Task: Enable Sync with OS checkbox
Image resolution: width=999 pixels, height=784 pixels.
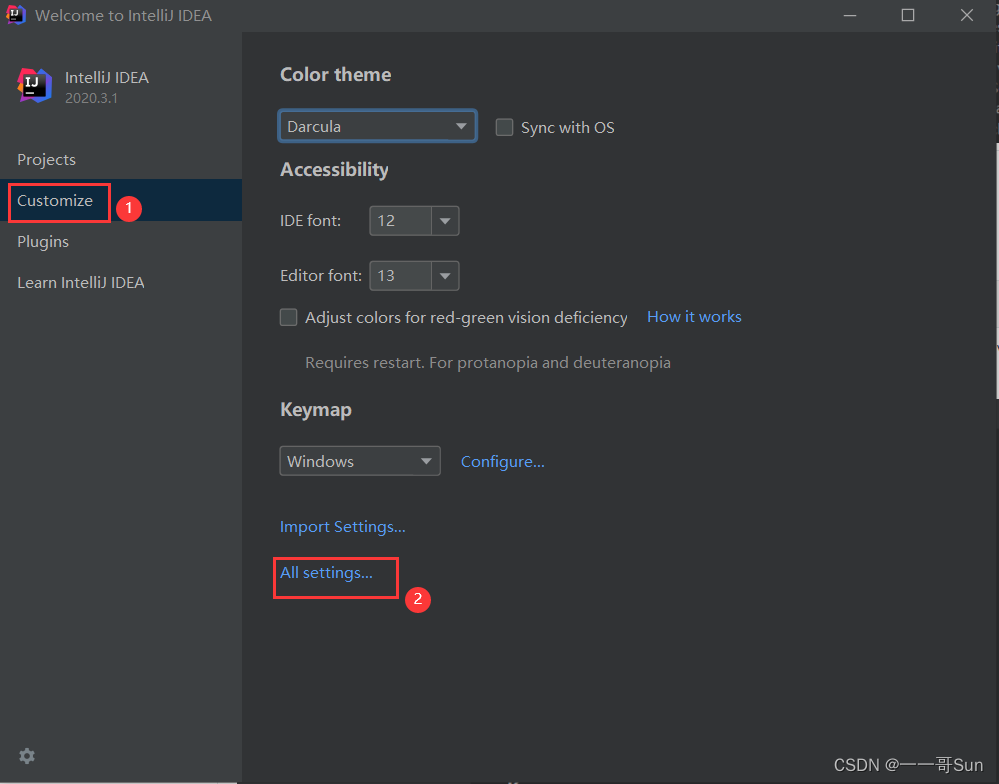Action: click(505, 127)
